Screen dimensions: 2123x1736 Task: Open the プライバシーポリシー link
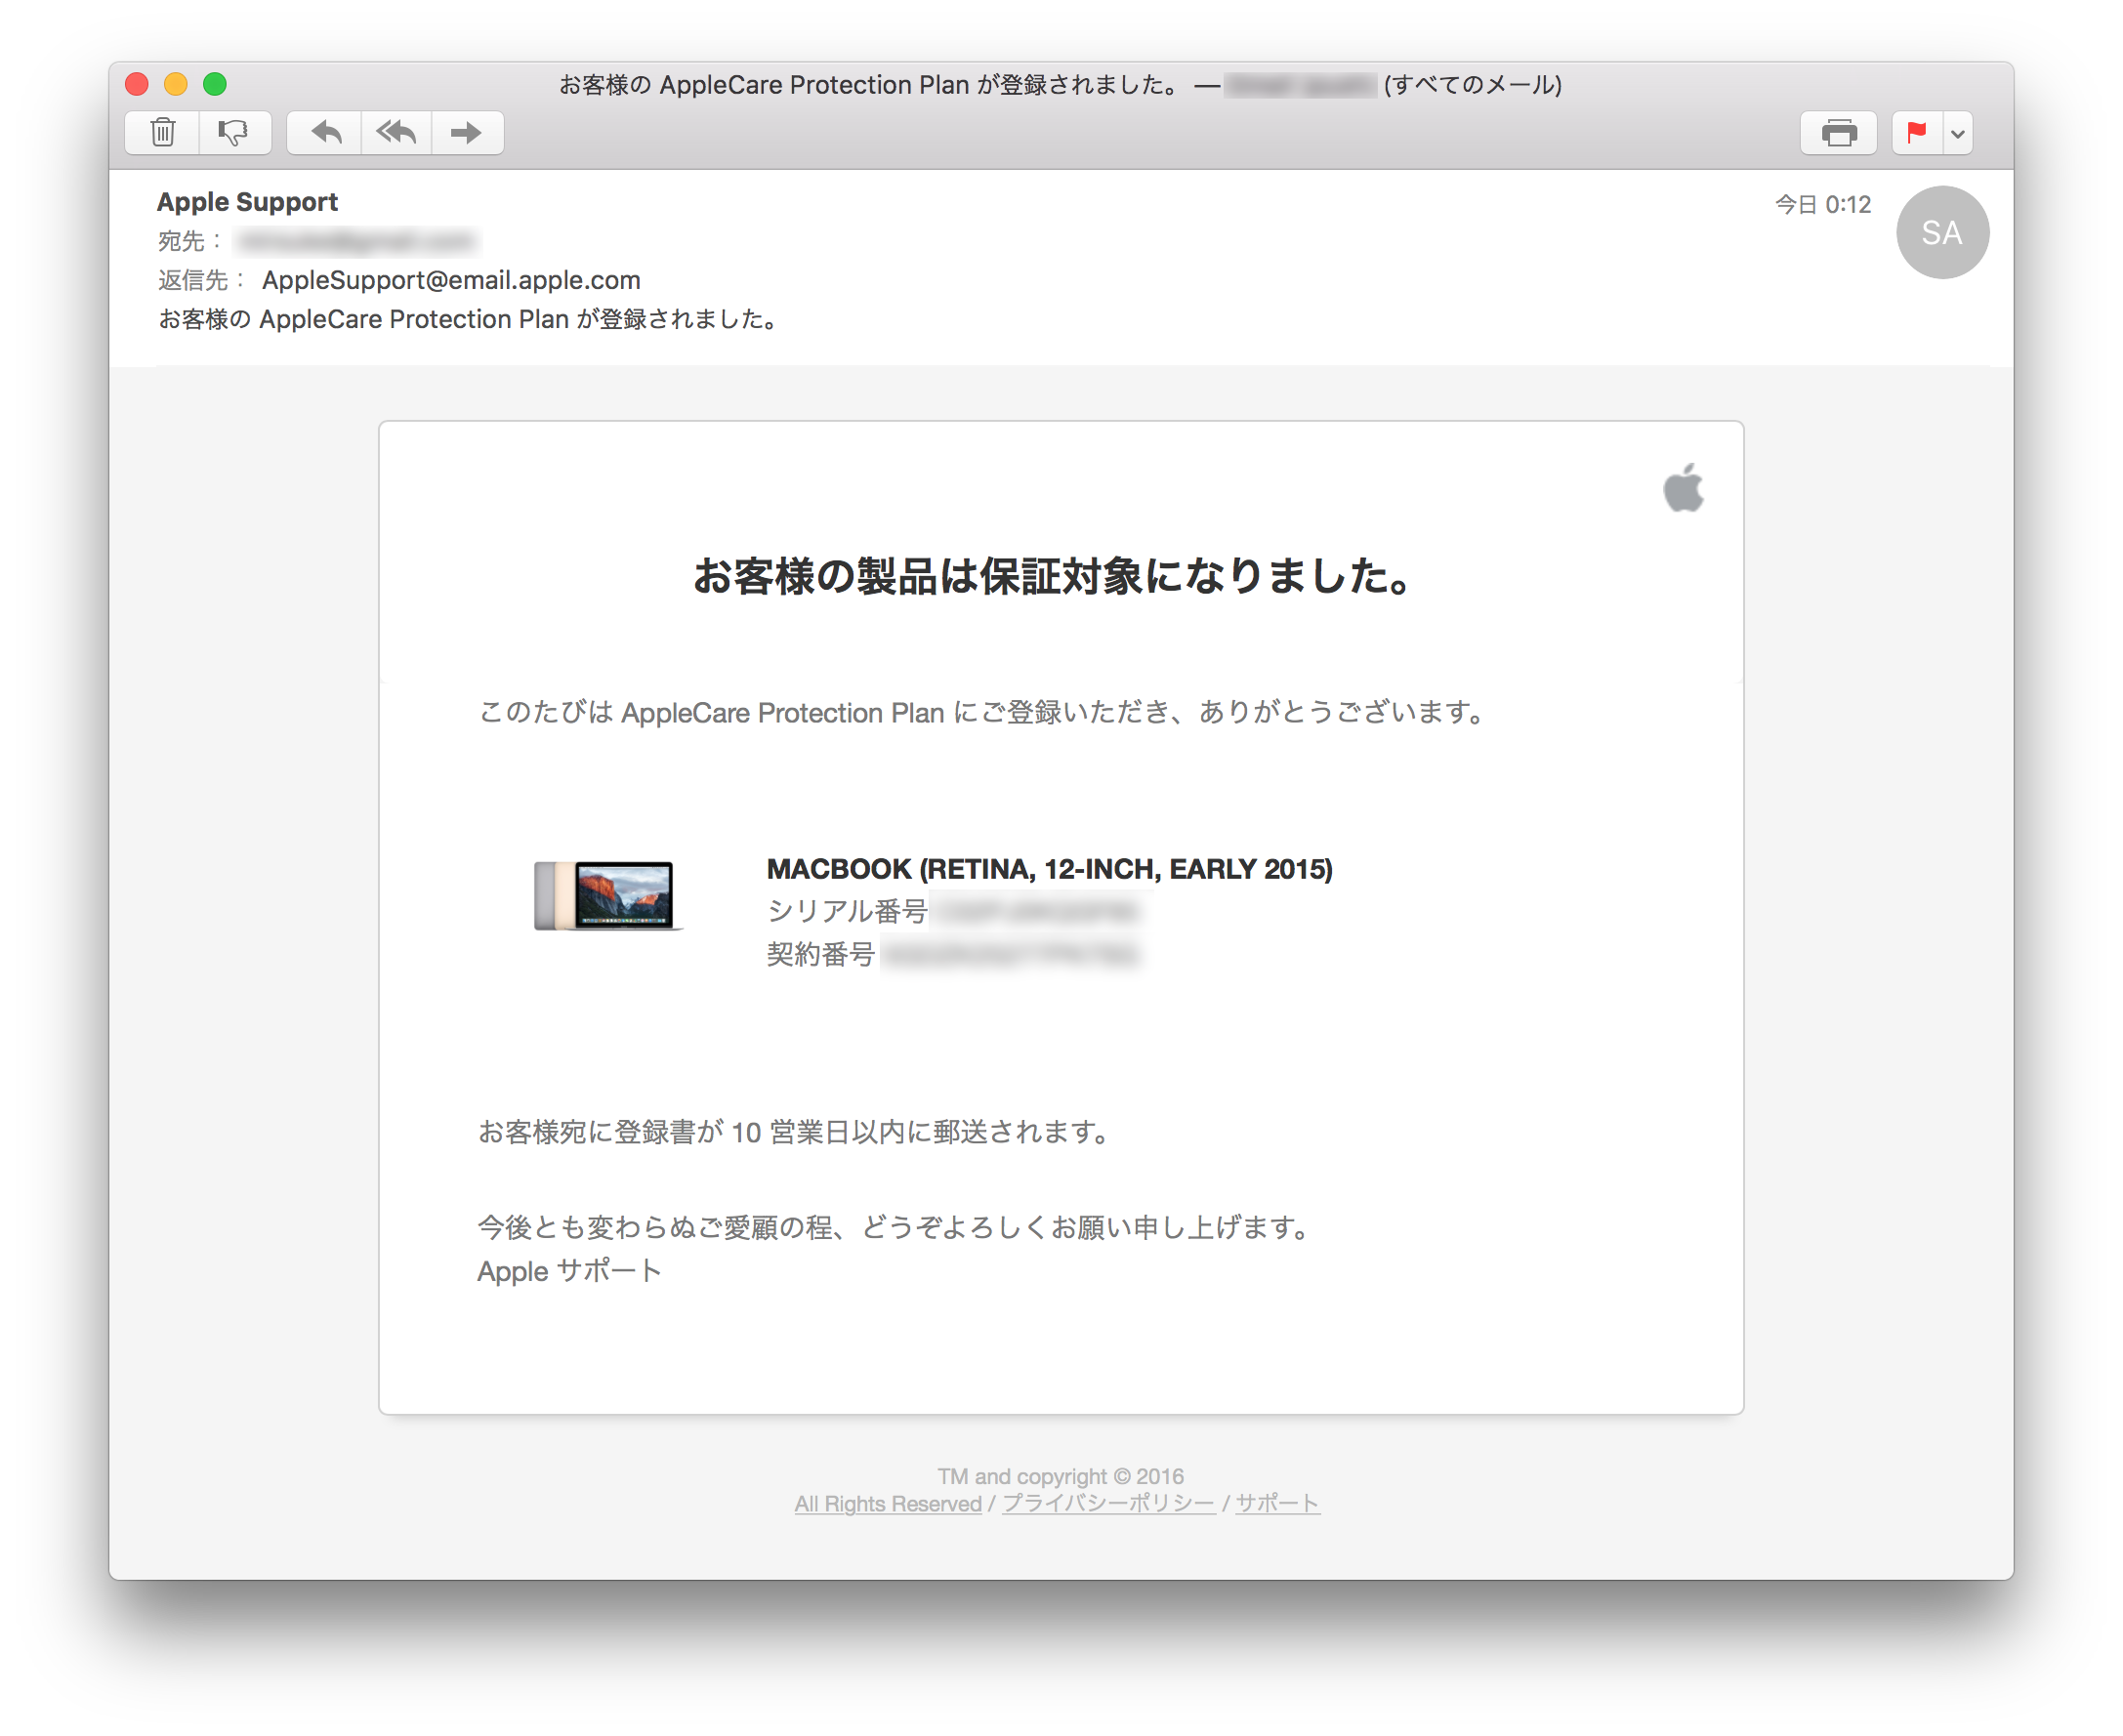[1108, 1503]
